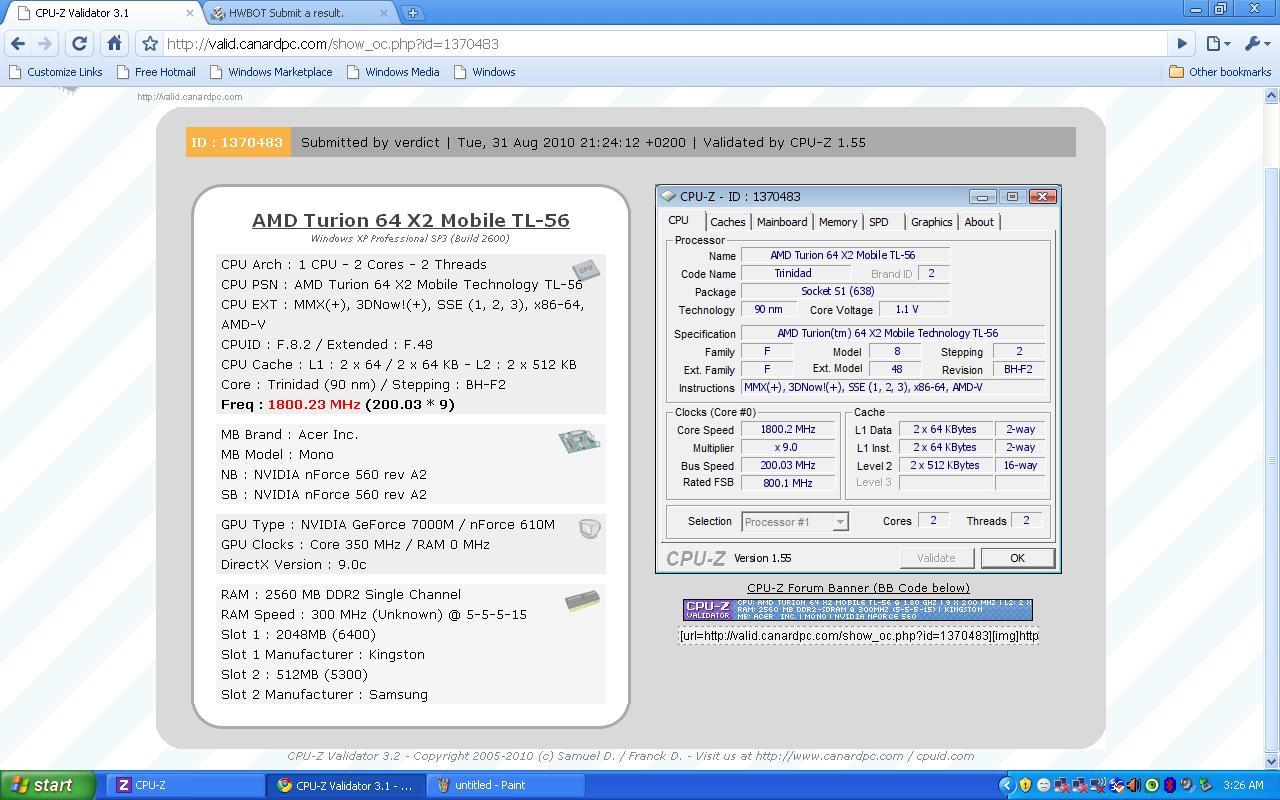Viewport: 1280px width, 800px height.
Task: Open the browser home page
Action: [x=114, y=44]
